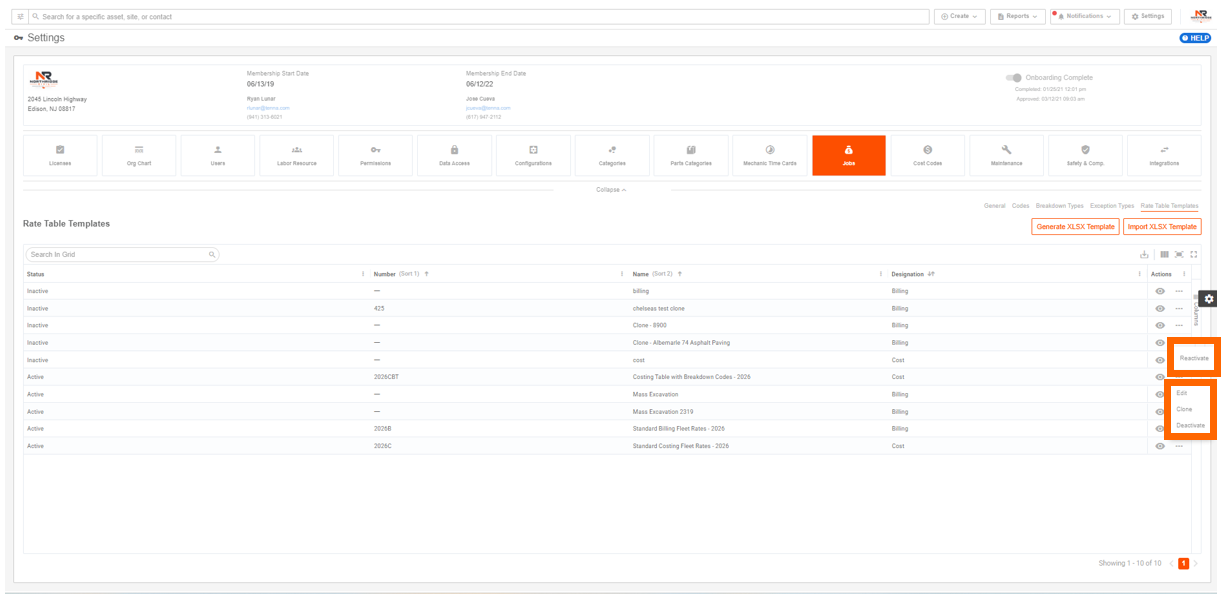Click eye icon for Standard Costing Fleet Rates
The image size is (1222, 594).
coord(1160,446)
